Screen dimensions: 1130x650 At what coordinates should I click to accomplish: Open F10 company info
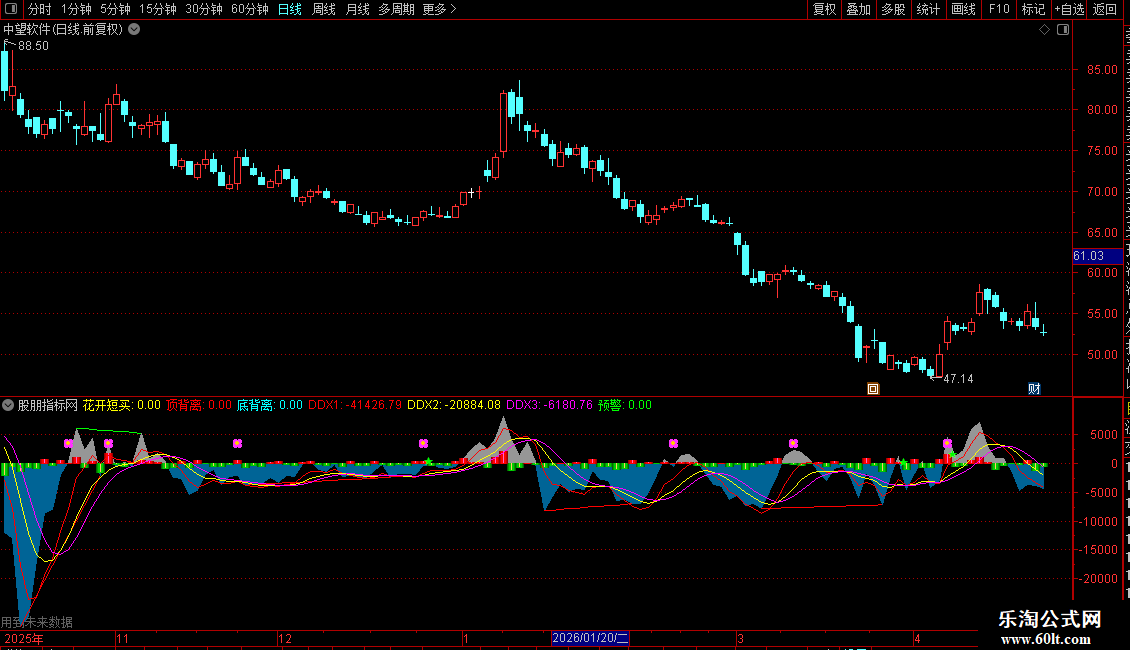999,9
